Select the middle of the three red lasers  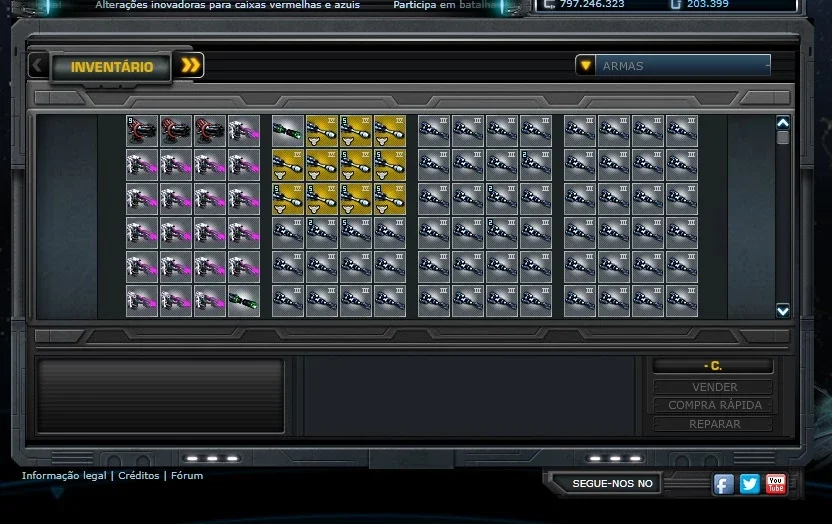[176, 131]
